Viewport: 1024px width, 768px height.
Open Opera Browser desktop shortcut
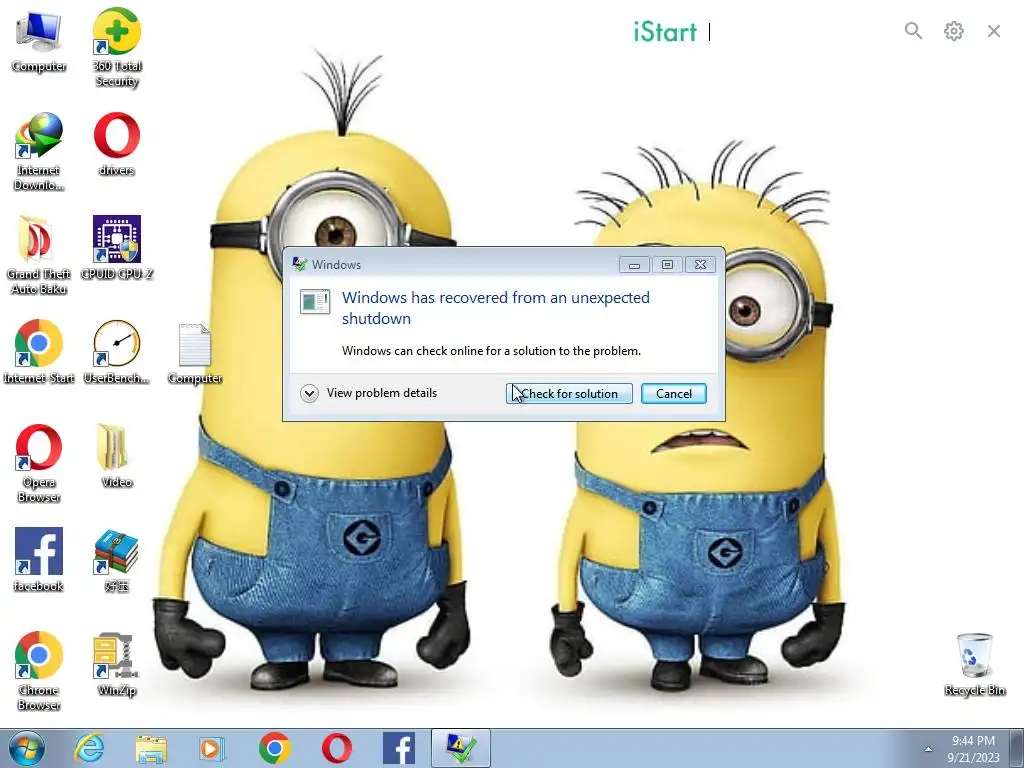coord(39,463)
